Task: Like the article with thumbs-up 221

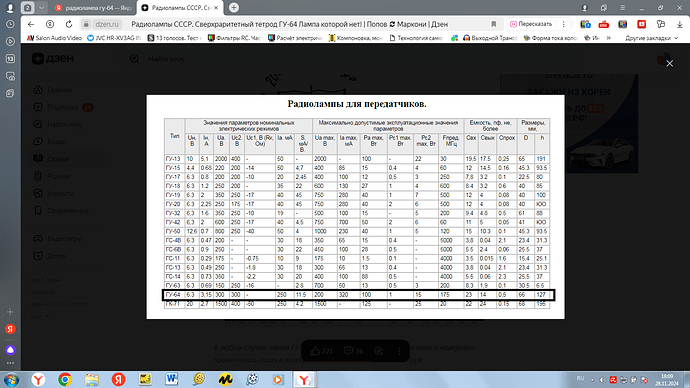Action: coord(321,351)
